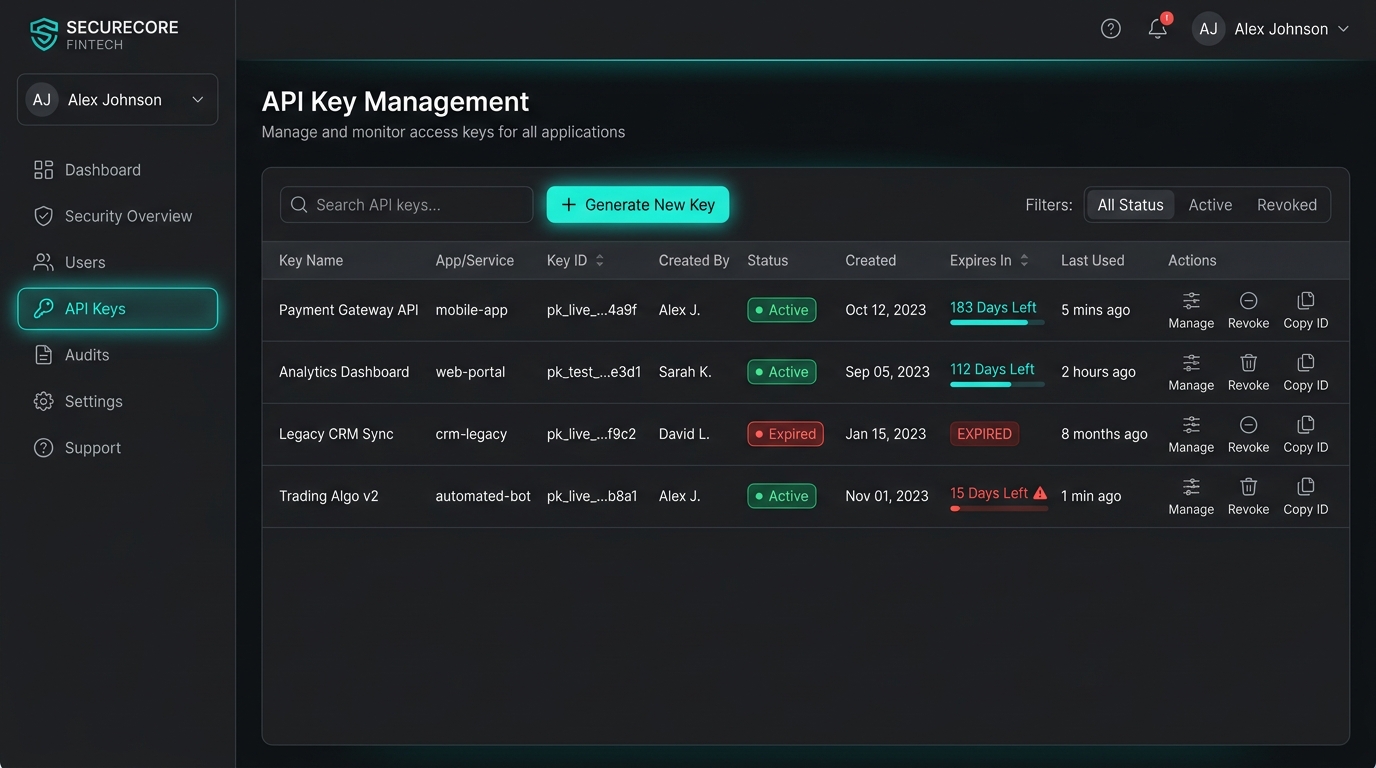
Task: Open Dashboard in the sidebar
Action: pos(87,170)
